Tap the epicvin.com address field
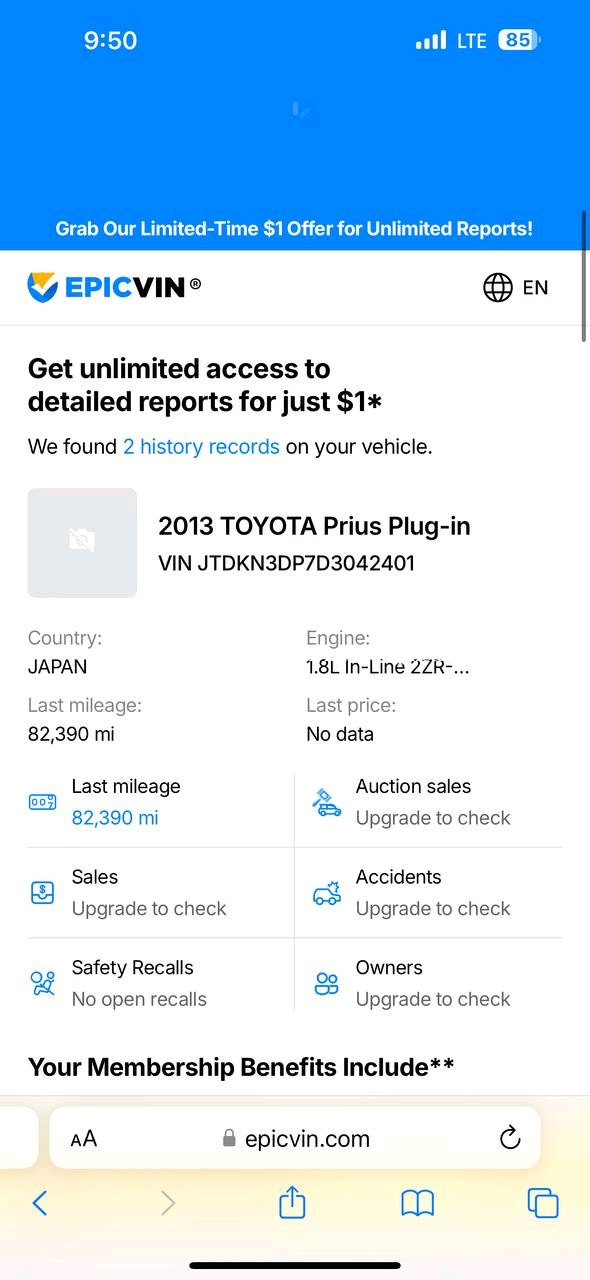 click(296, 1138)
